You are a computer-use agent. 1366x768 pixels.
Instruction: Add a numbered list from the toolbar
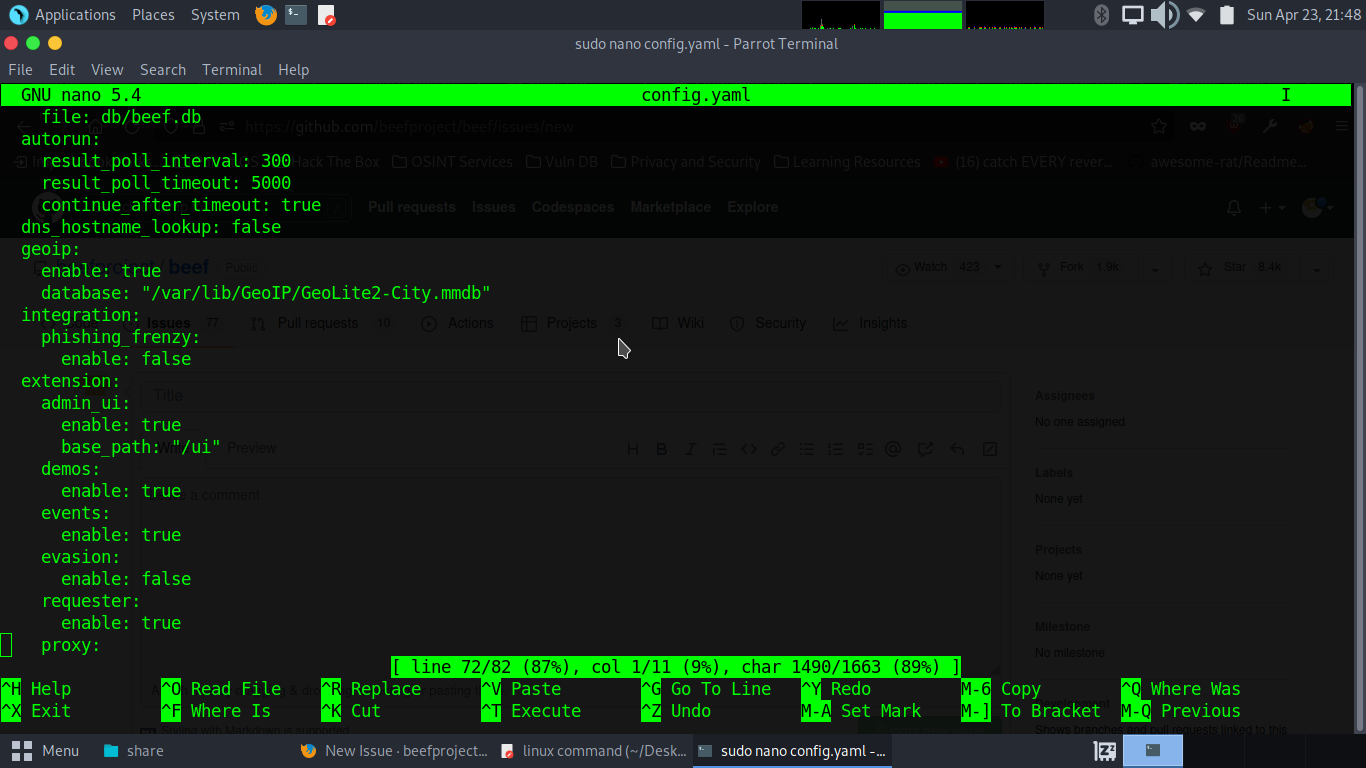[835, 448]
